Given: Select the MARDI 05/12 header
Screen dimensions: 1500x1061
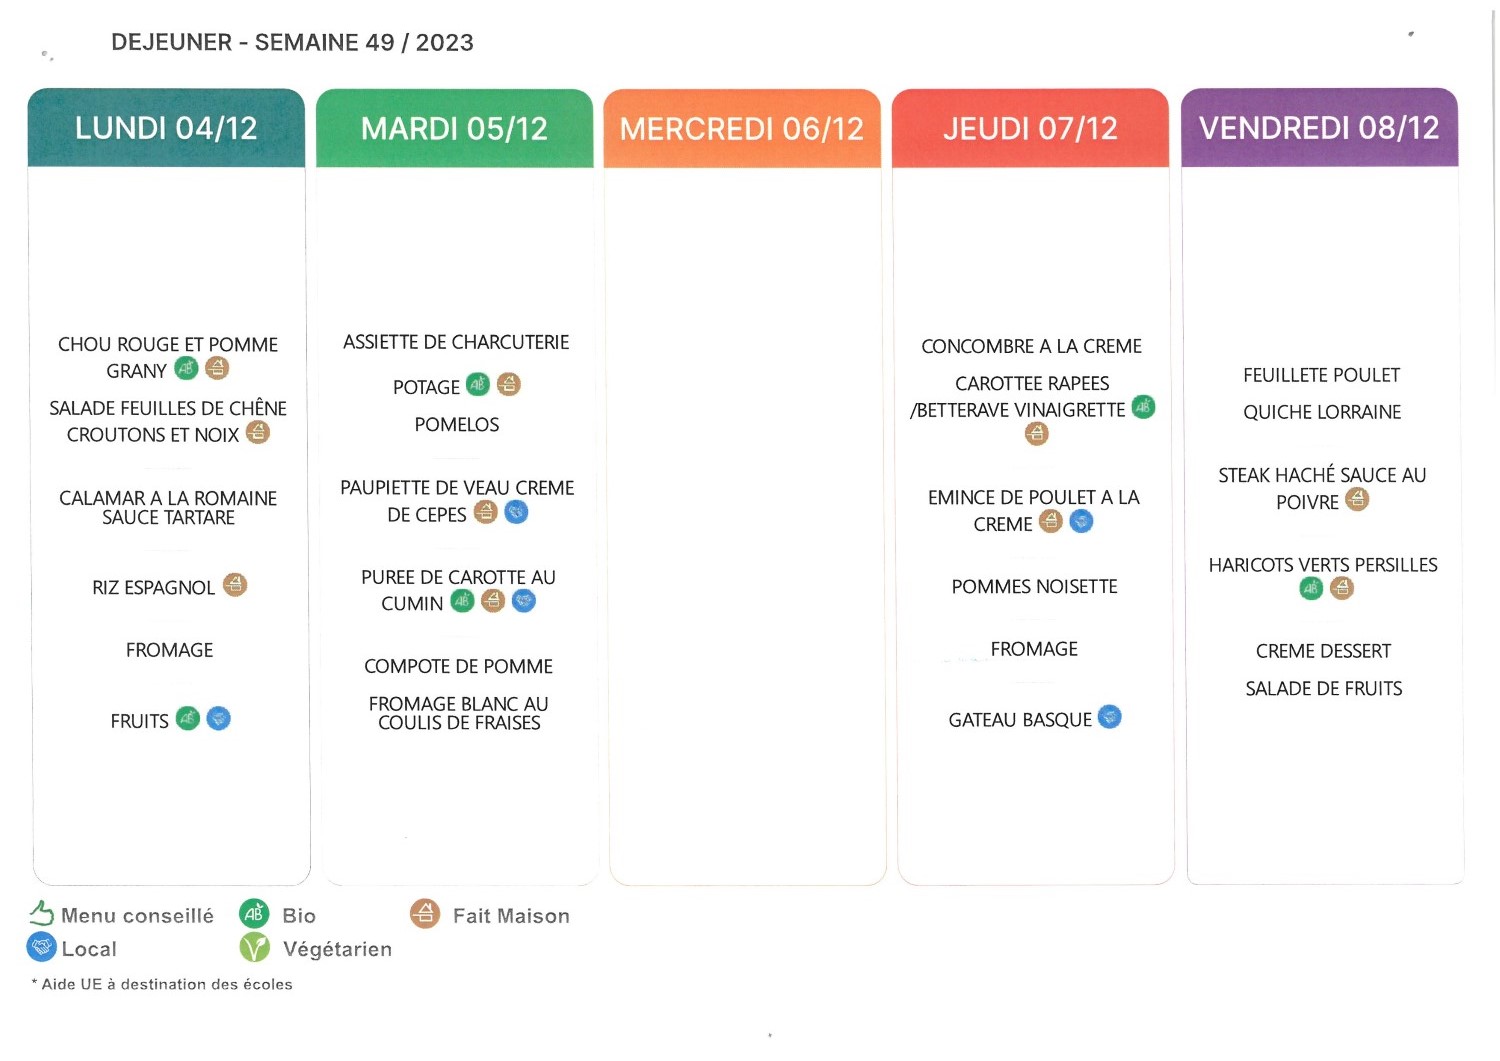Looking at the screenshot, I should pyautogui.click(x=455, y=128).
